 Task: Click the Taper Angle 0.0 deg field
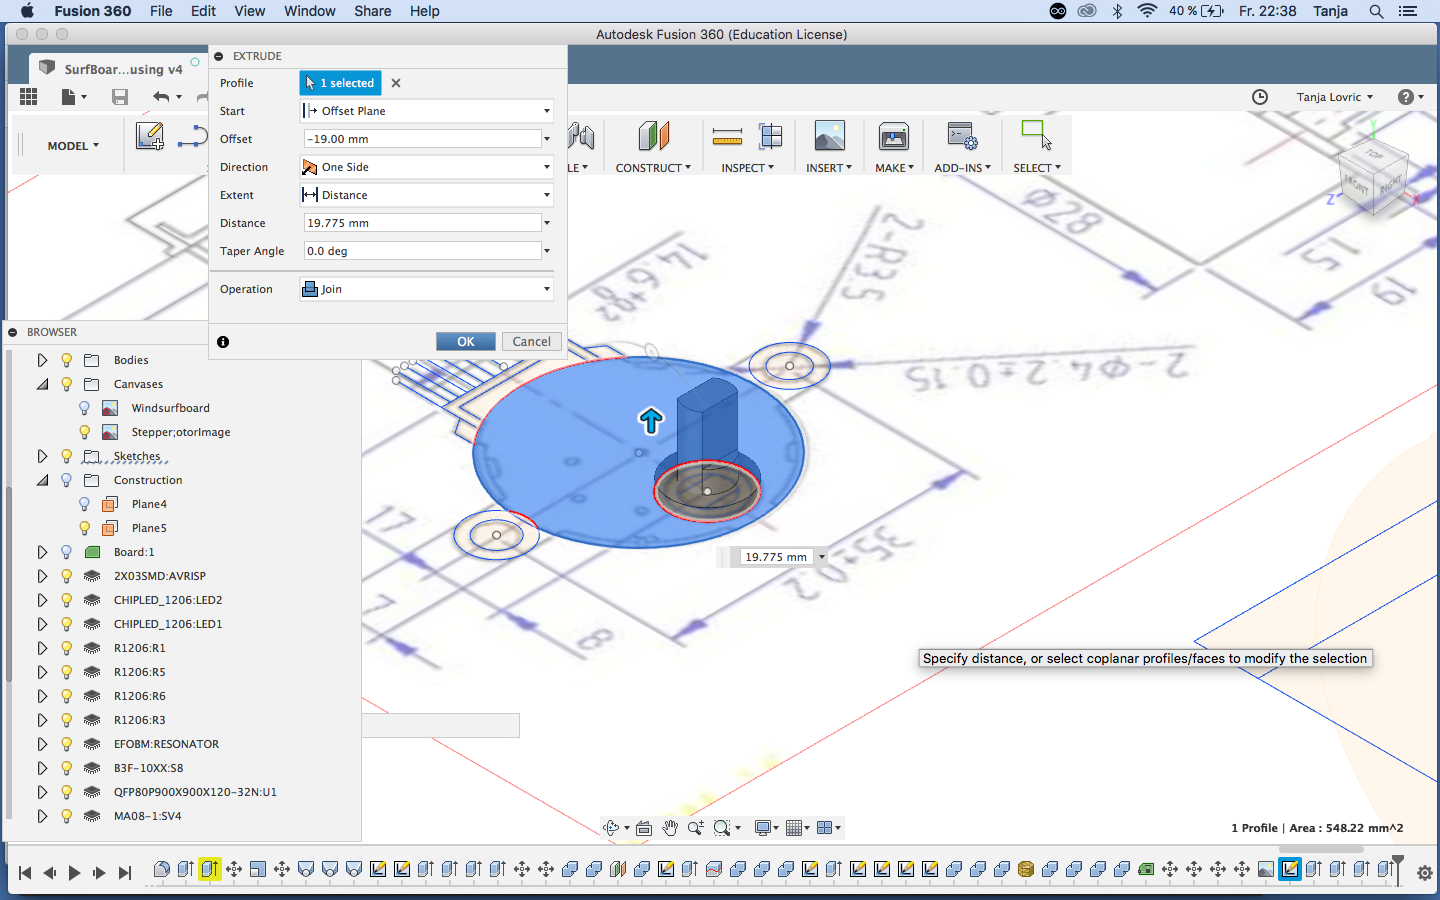[422, 251]
